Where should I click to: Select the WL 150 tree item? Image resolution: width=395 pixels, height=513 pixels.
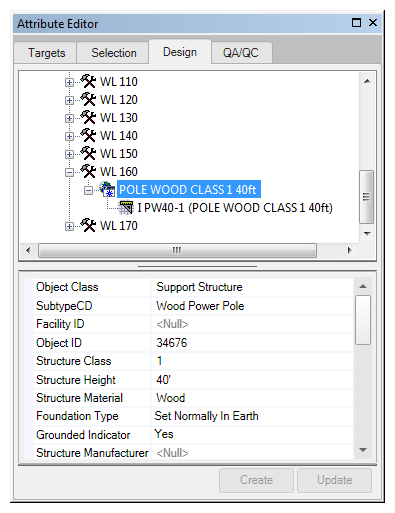point(119,154)
